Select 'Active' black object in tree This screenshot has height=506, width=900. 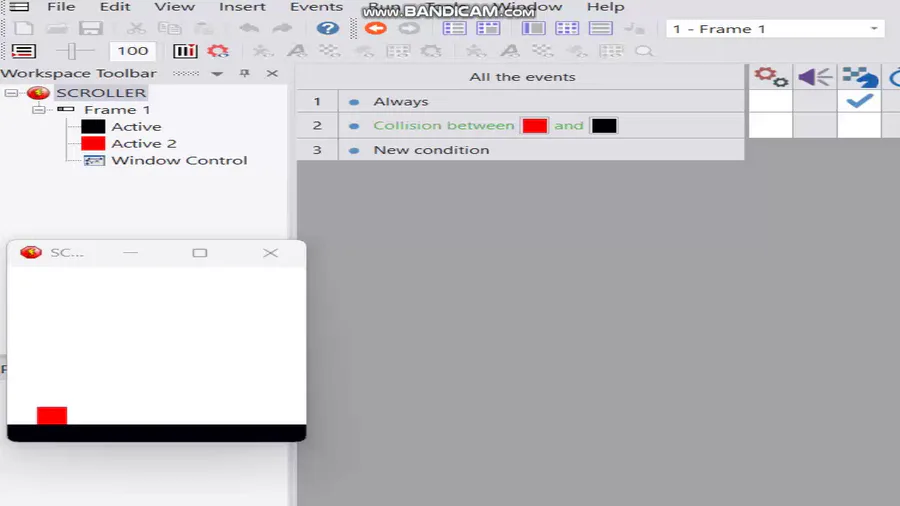tap(135, 127)
